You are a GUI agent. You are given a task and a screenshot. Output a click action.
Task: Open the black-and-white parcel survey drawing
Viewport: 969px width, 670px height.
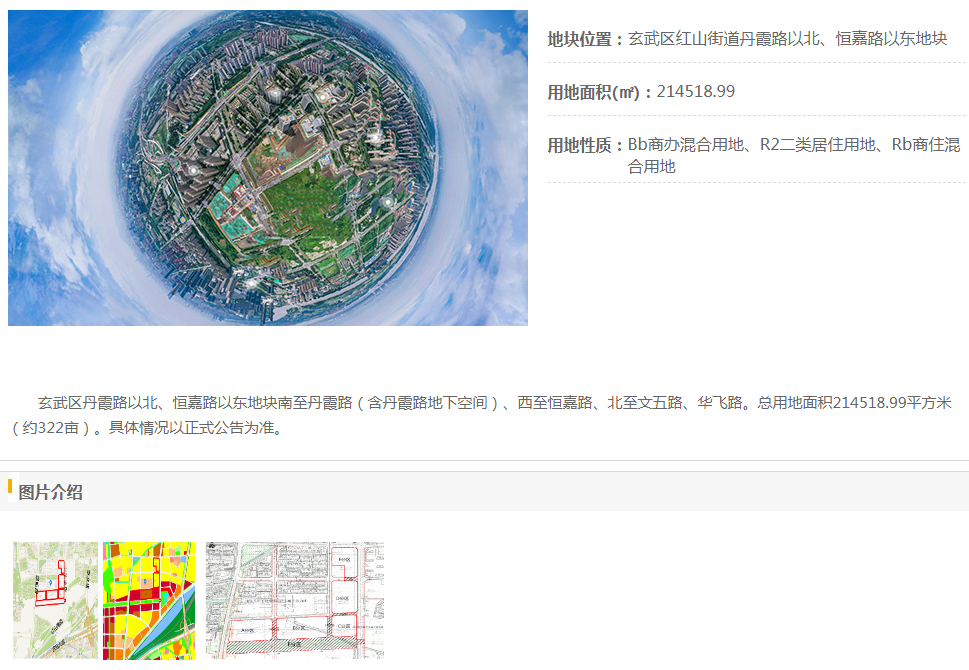pyautogui.click(x=295, y=600)
